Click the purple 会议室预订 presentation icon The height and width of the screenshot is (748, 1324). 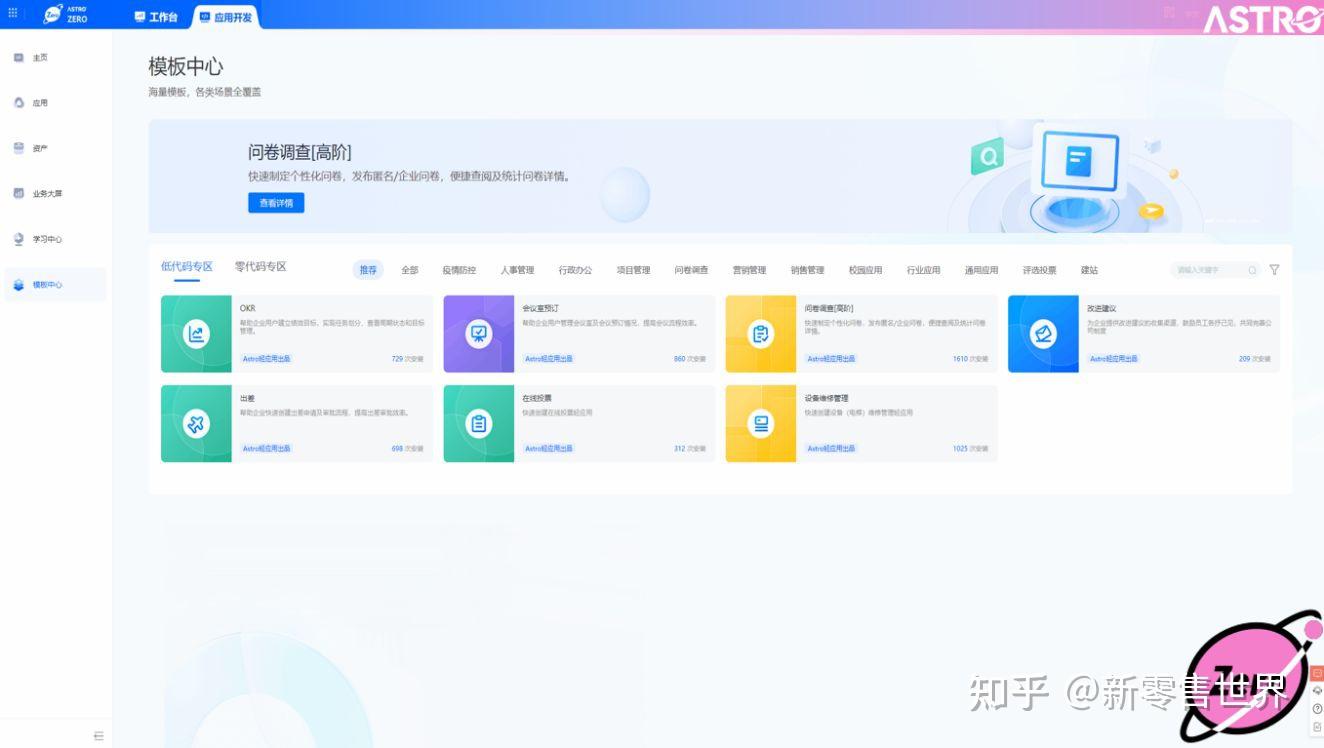tap(478, 331)
